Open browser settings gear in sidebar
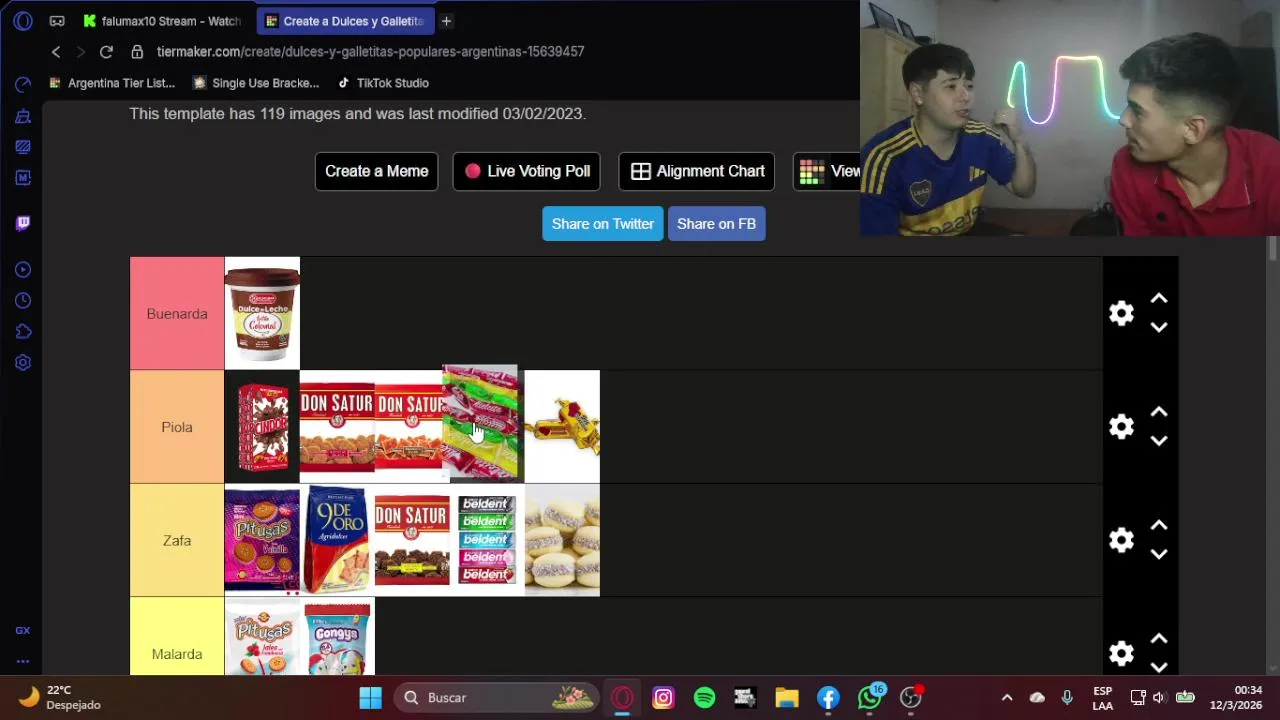1280x720 pixels. (23, 363)
